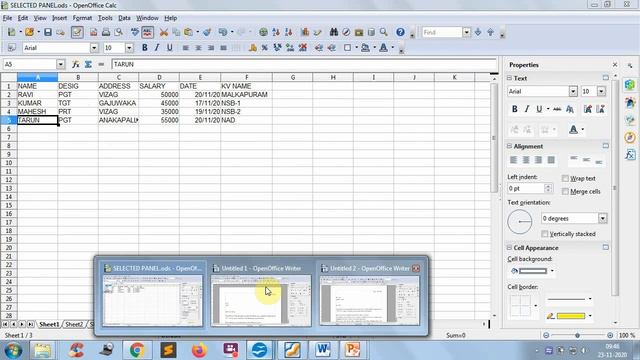Select cell containing MALKAPURAM
640x360 pixels.
[246, 94]
